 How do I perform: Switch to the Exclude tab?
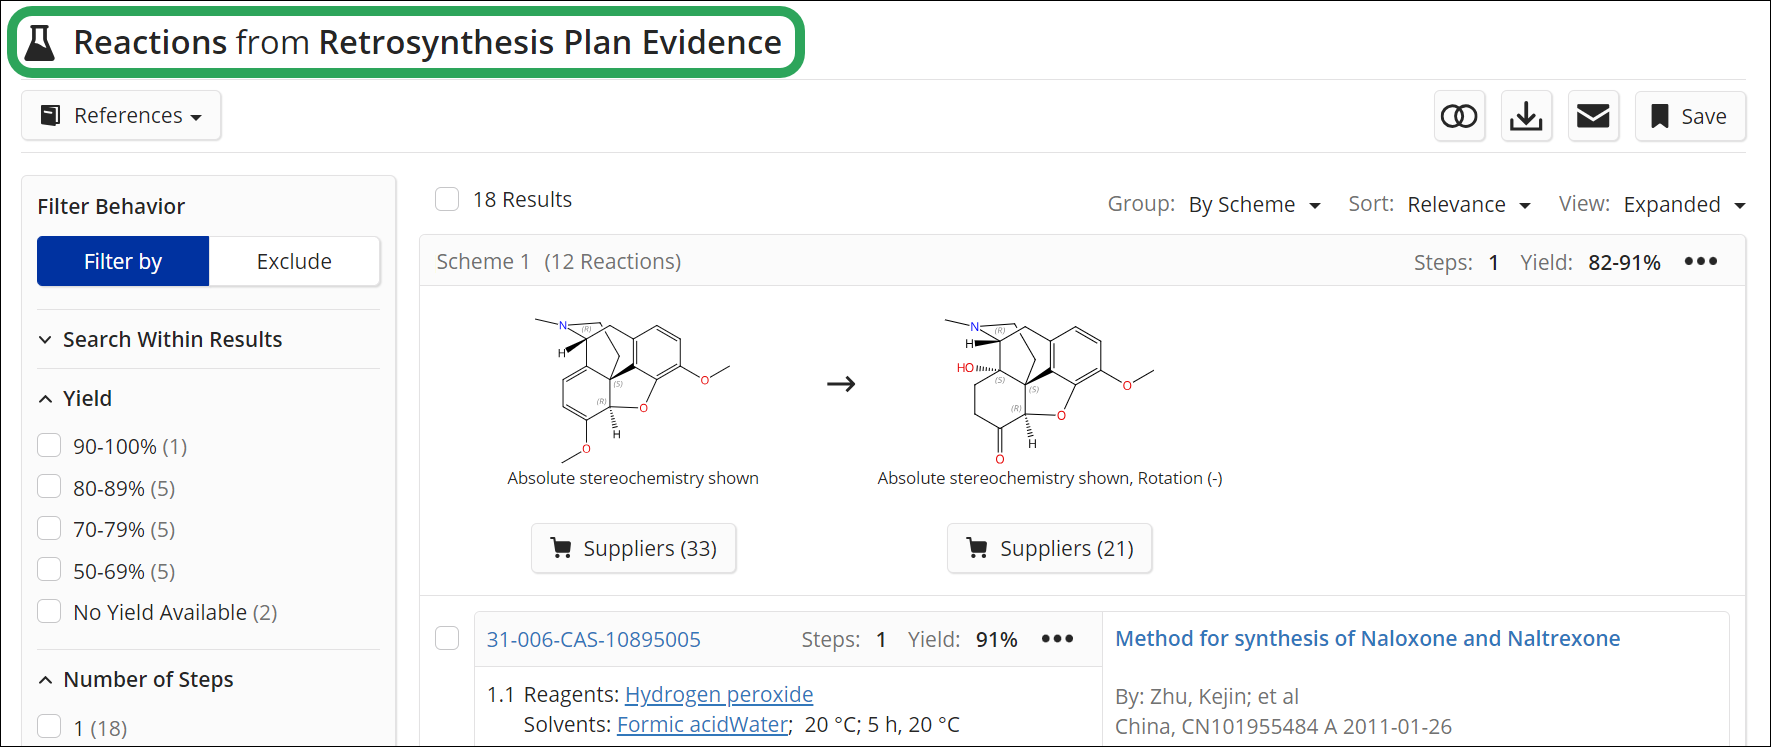(294, 261)
